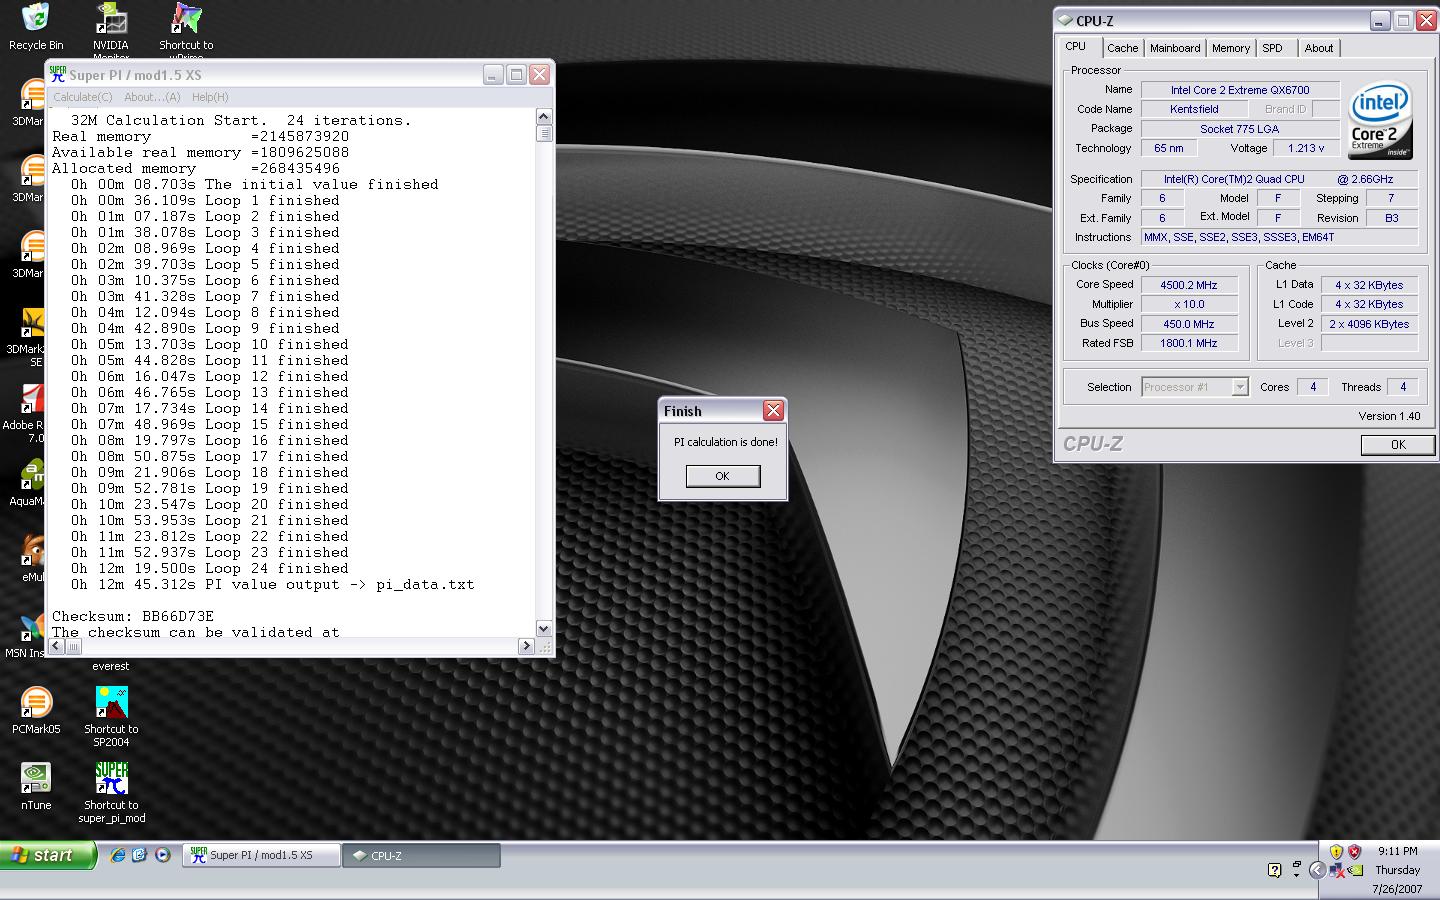Click the Technology value 65 nm

pos(1169,148)
